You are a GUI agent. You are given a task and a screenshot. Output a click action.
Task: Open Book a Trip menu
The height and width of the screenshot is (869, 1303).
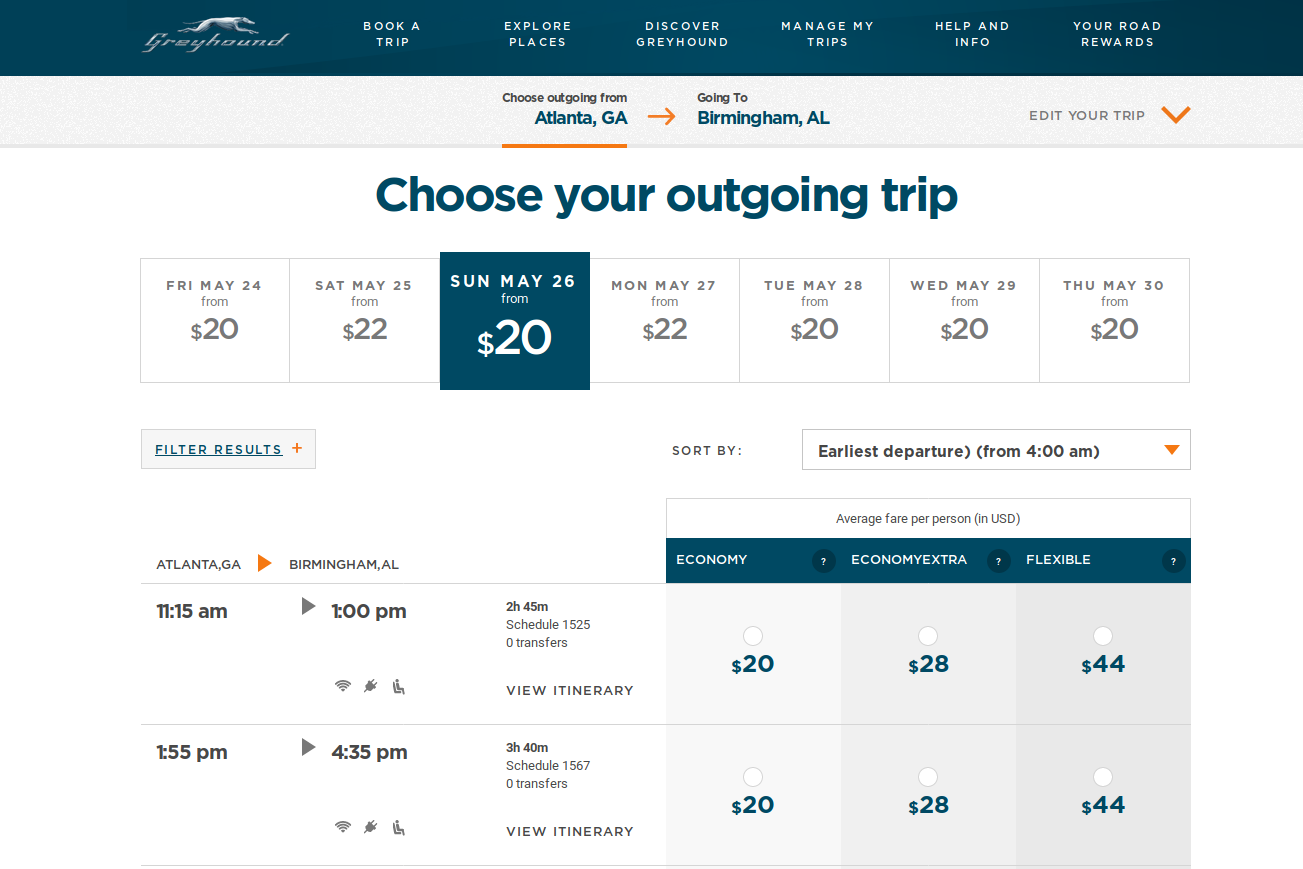tap(393, 34)
